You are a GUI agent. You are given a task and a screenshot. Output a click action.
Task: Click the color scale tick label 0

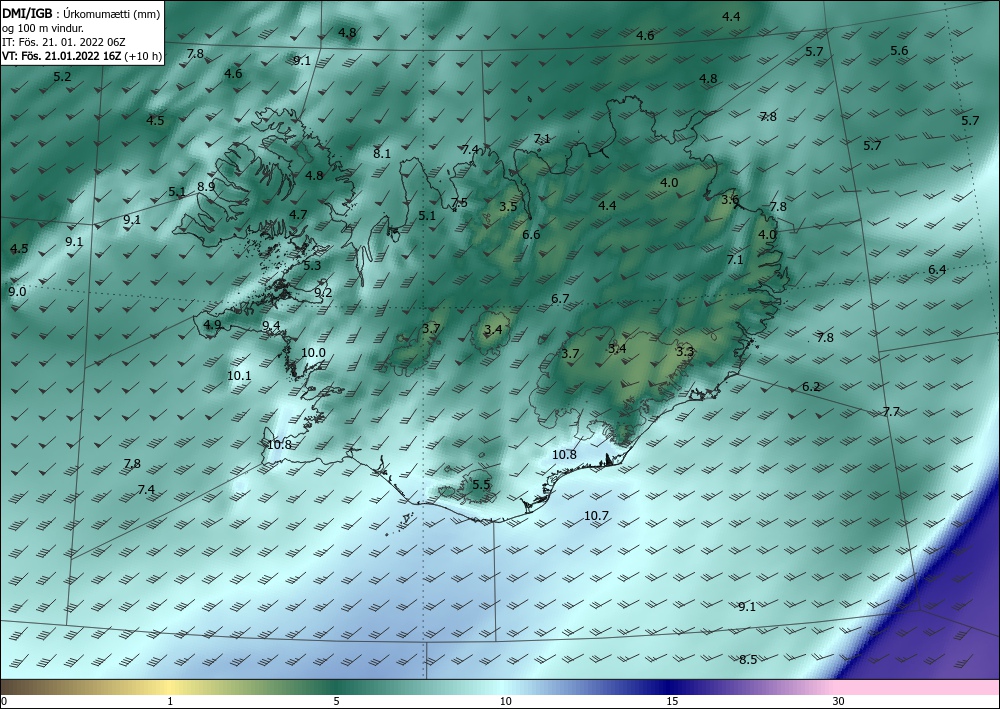tap(4, 701)
